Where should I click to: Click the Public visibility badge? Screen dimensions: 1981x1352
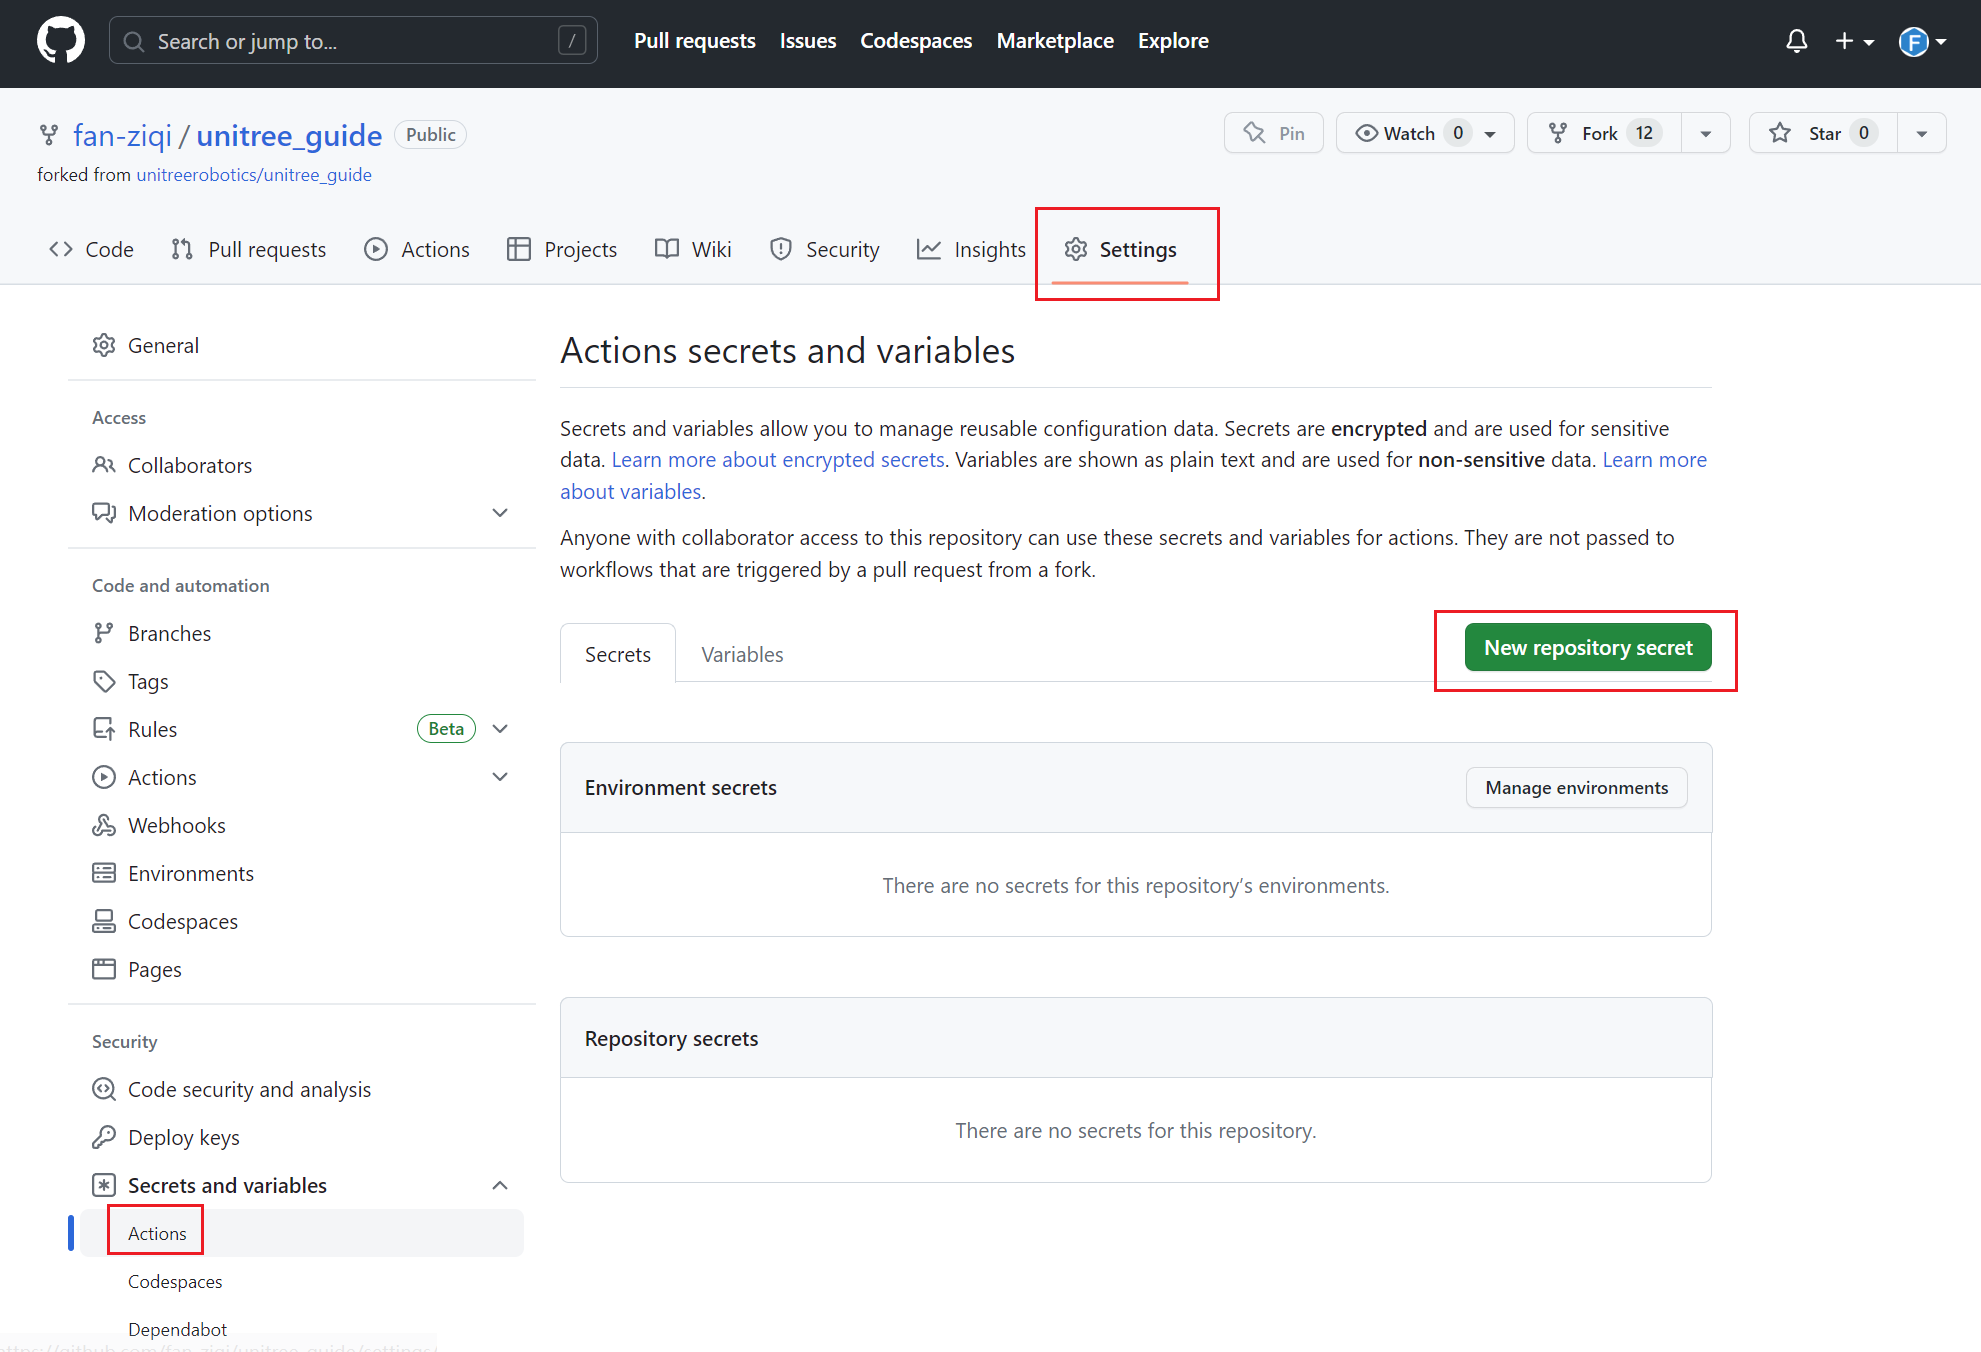(x=431, y=135)
